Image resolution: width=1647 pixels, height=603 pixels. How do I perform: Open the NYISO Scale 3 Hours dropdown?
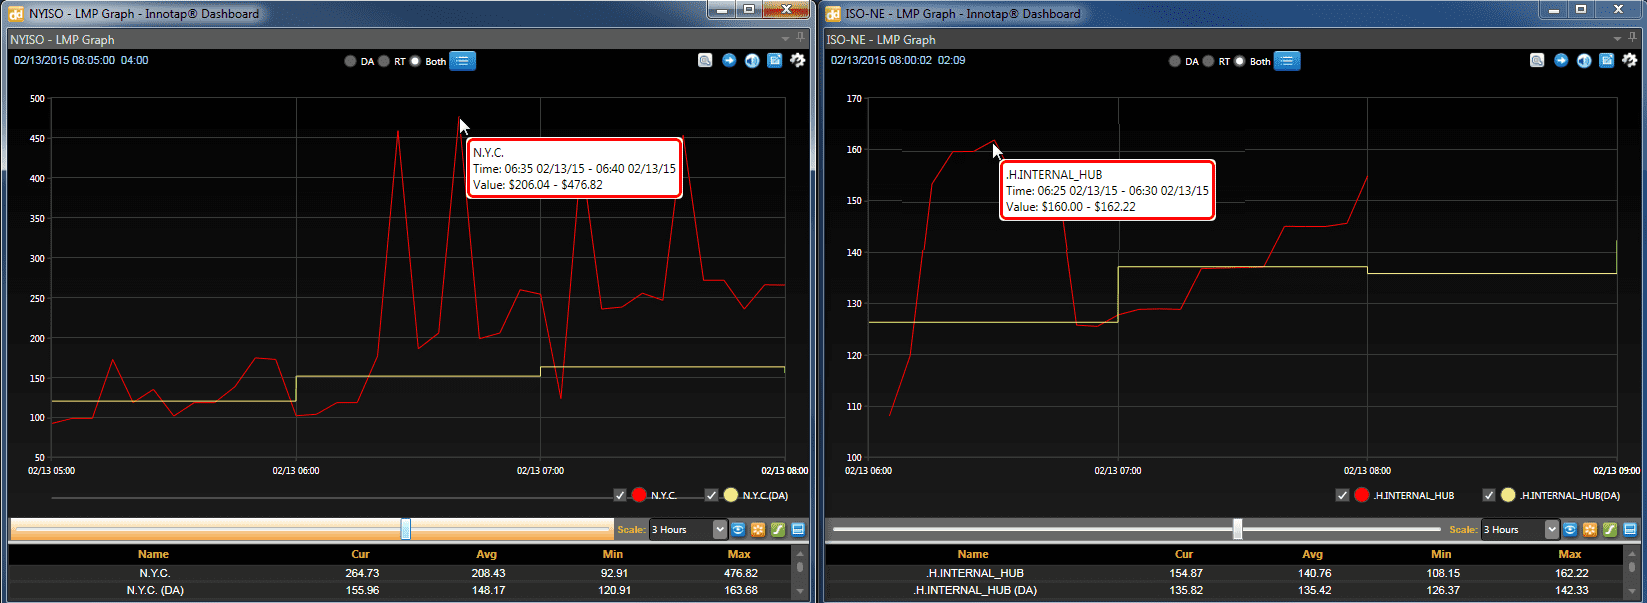click(719, 530)
